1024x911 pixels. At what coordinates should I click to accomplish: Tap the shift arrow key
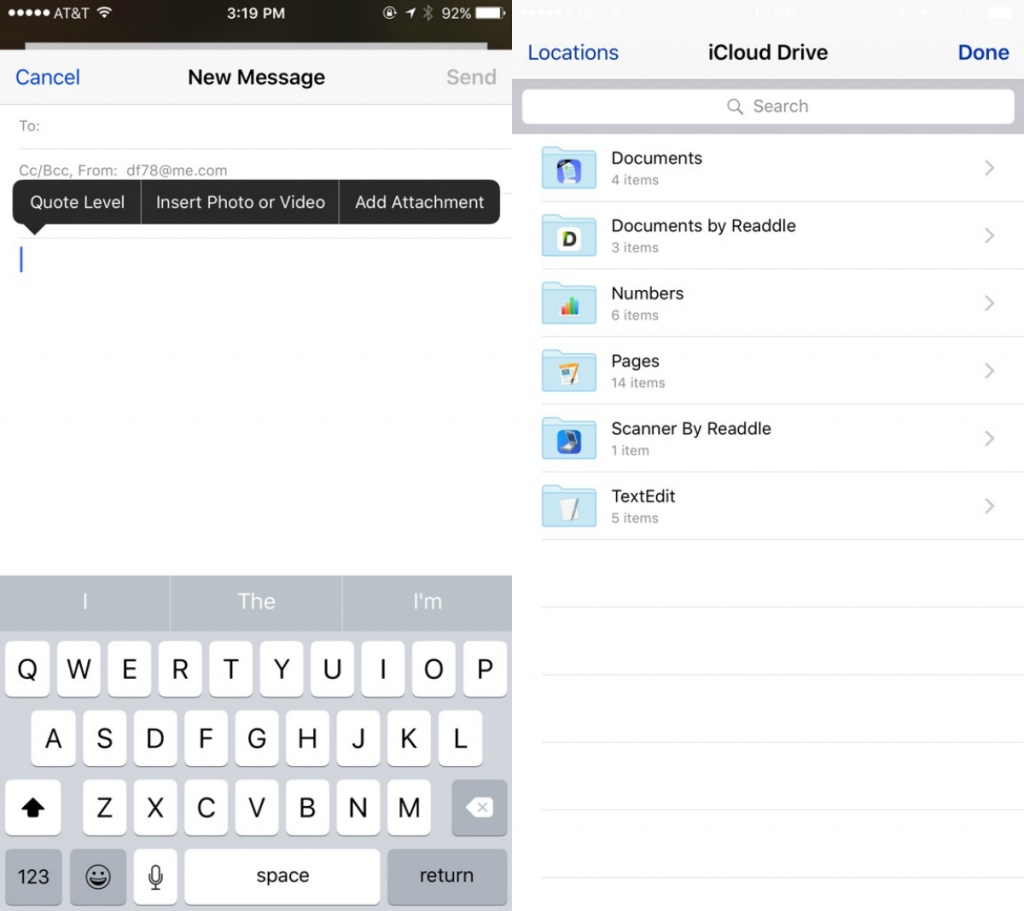pyautogui.click(x=33, y=808)
